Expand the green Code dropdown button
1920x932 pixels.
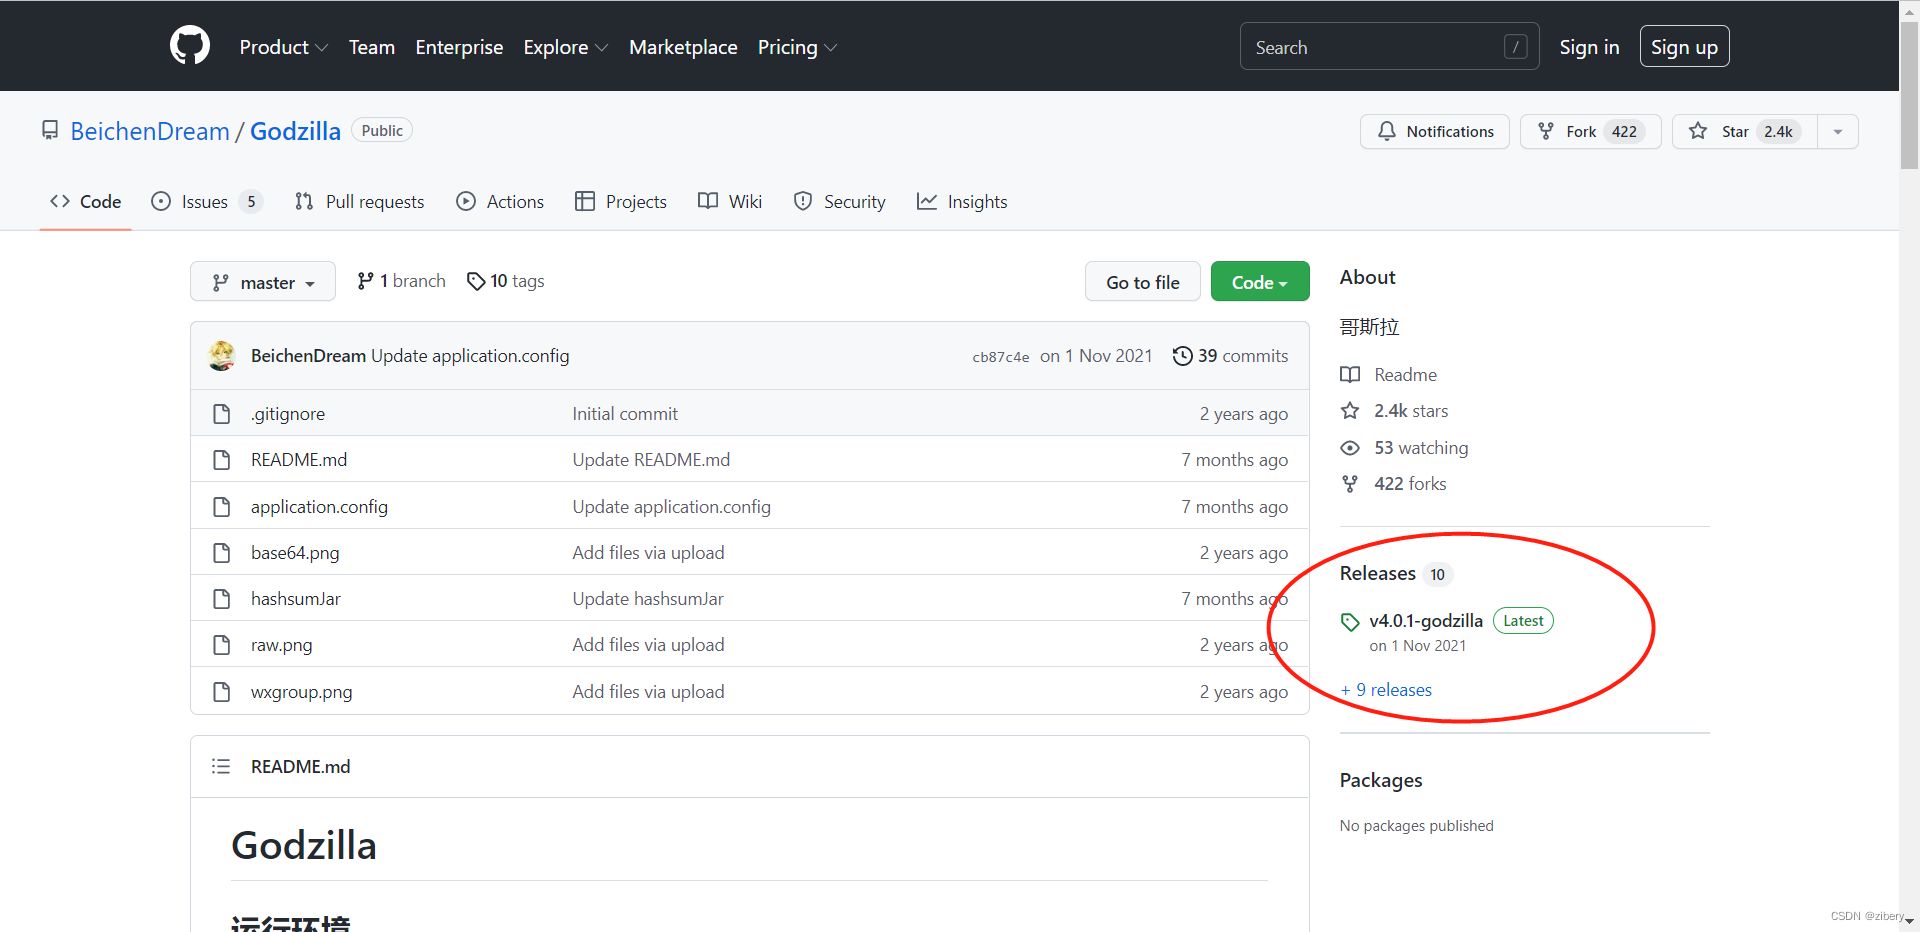[1260, 283]
